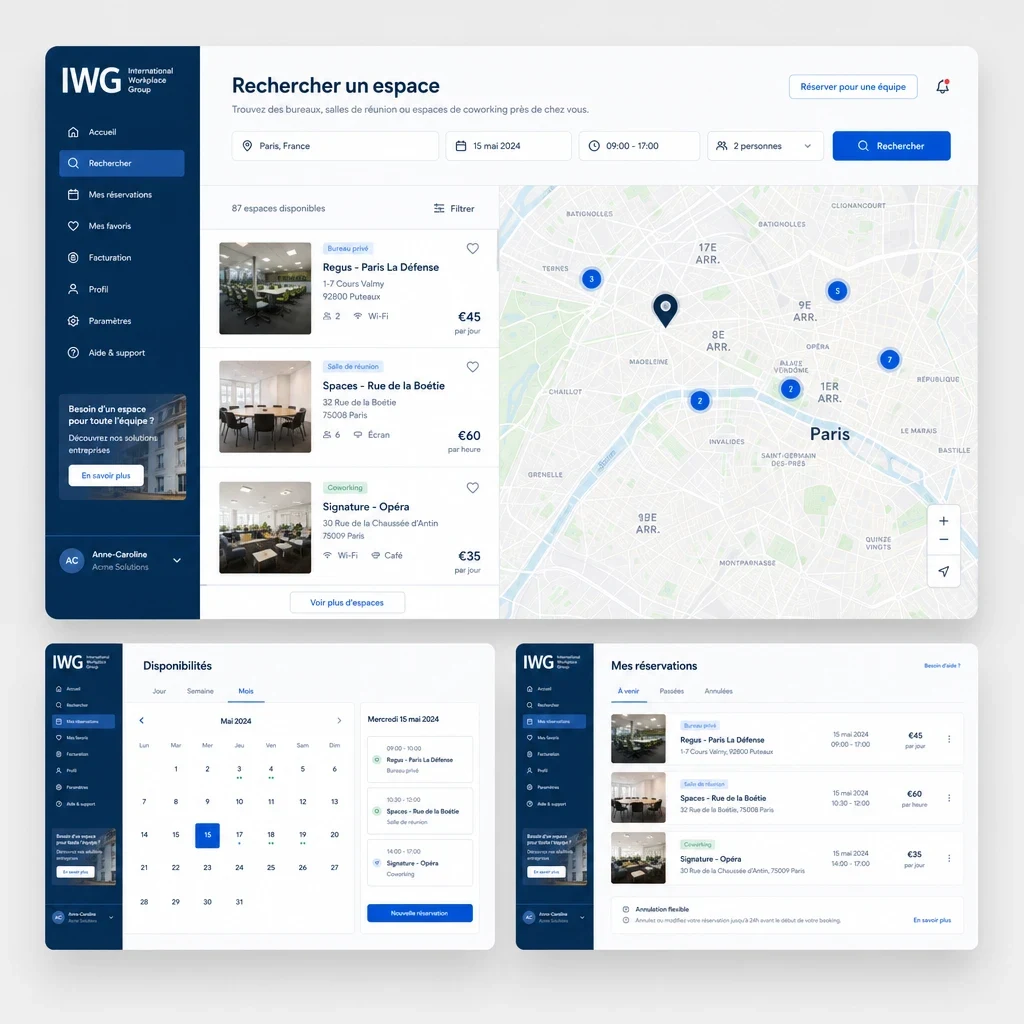Select Mois tab in Disponibilités
The width and height of the screenshot is (1024, 1024).
click(246, 691)
